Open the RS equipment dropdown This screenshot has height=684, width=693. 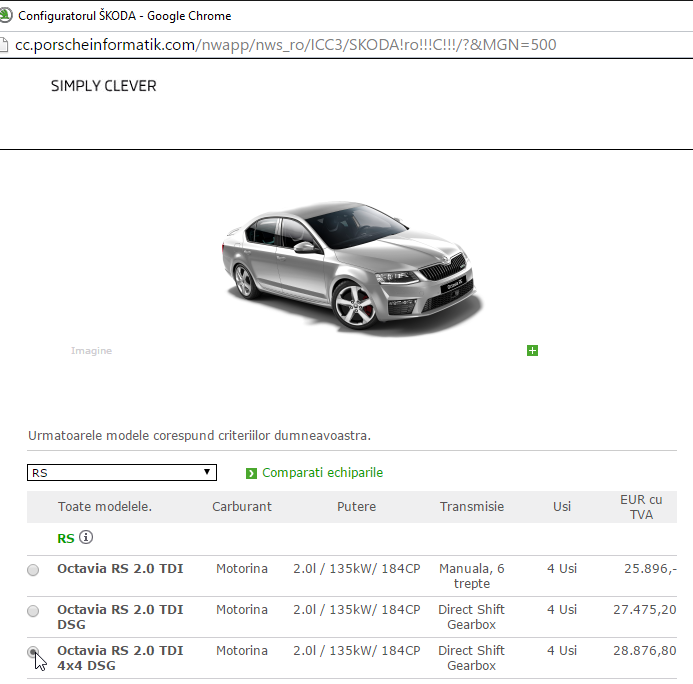click(122, 472)
